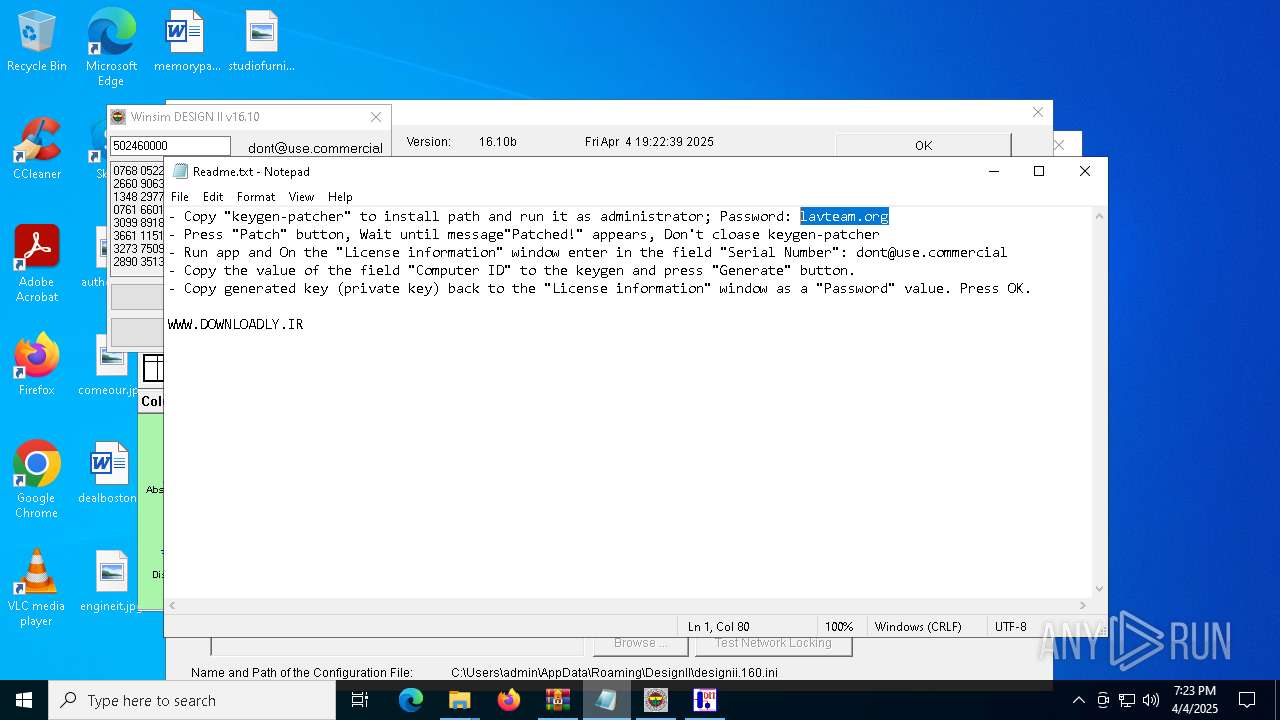
Task: Show hidden system tray icons
Action: [1078, 700]
